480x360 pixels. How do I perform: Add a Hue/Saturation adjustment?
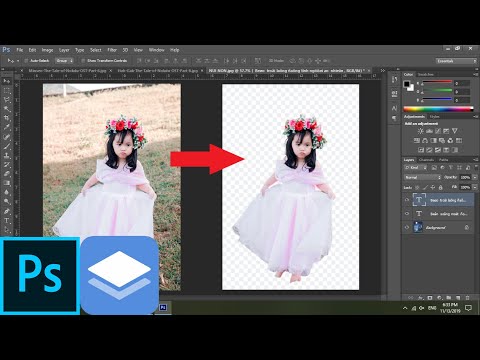click(x=417, y=141)
